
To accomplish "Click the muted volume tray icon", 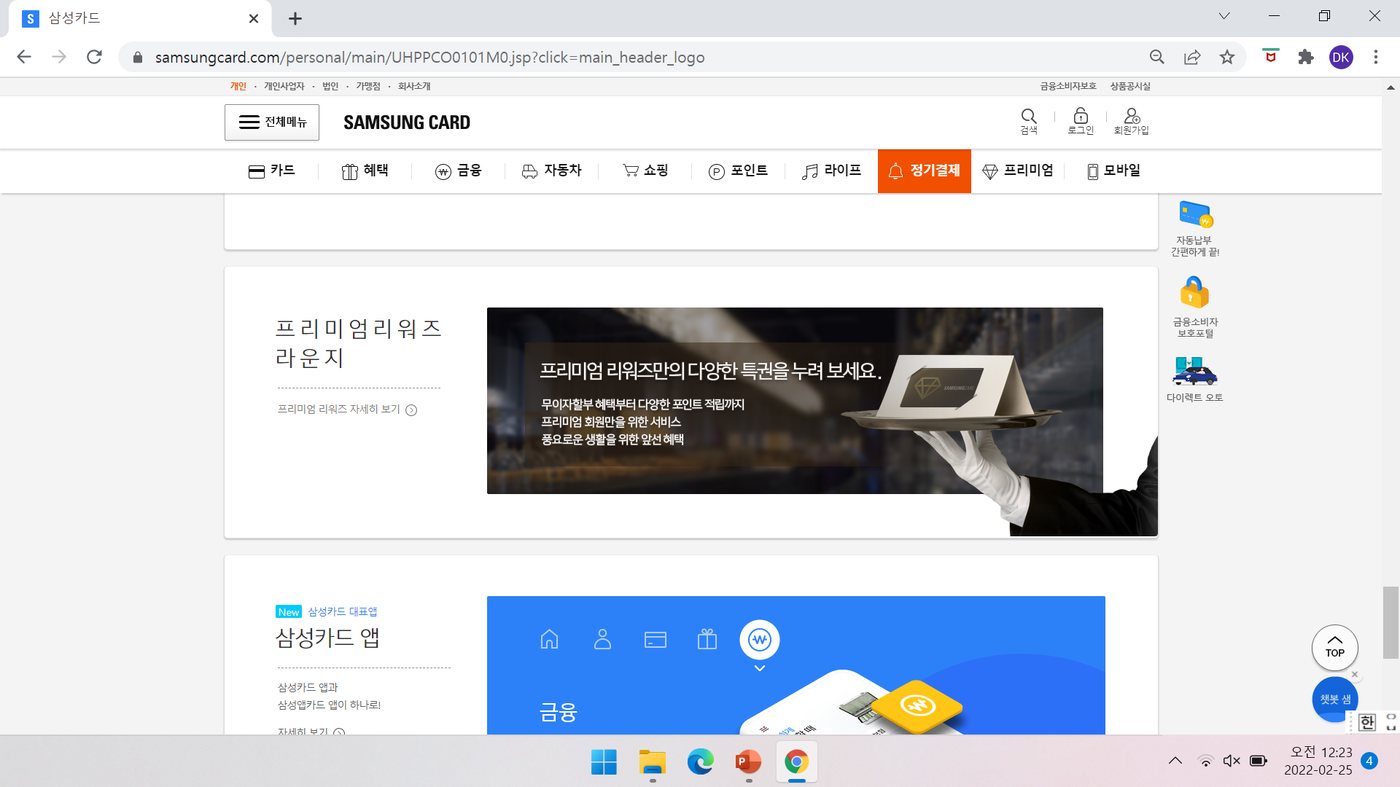I will coord(1232,762).
